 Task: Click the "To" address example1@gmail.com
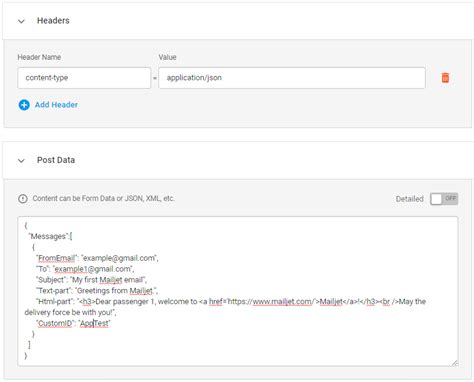click(x=93, y=269)
